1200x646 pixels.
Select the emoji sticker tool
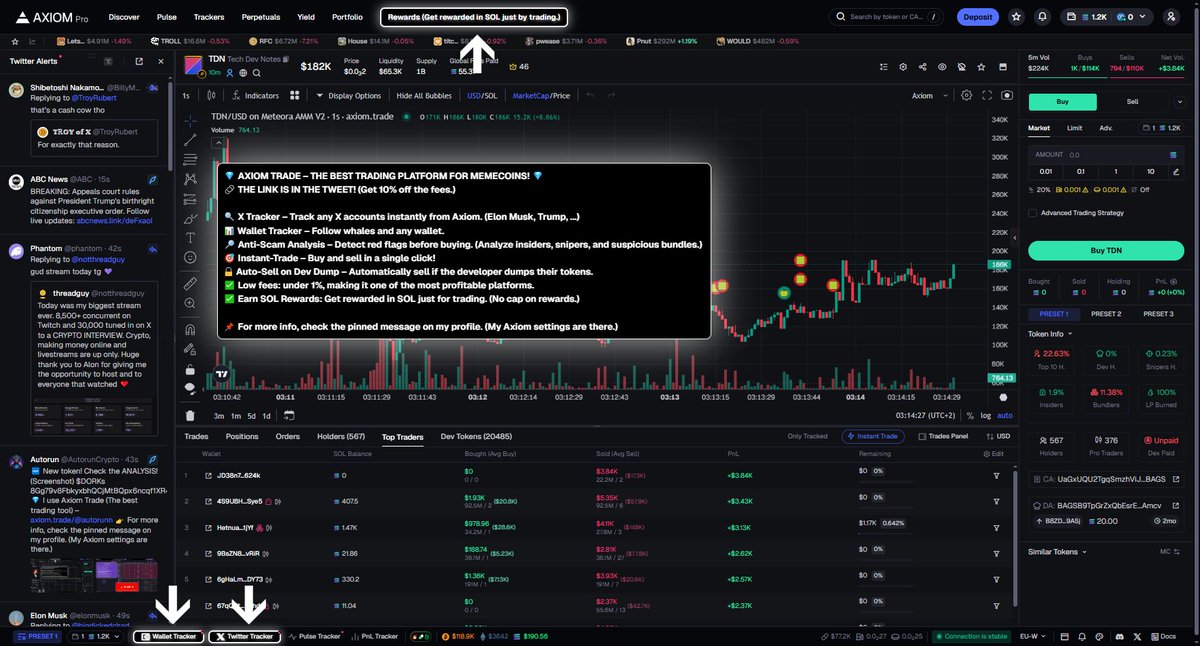(190, 257)
